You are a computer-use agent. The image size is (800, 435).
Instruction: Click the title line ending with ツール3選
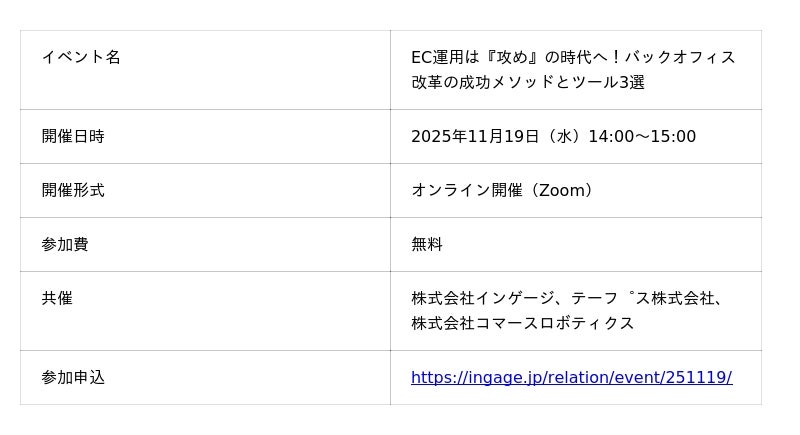coord(528,82)
